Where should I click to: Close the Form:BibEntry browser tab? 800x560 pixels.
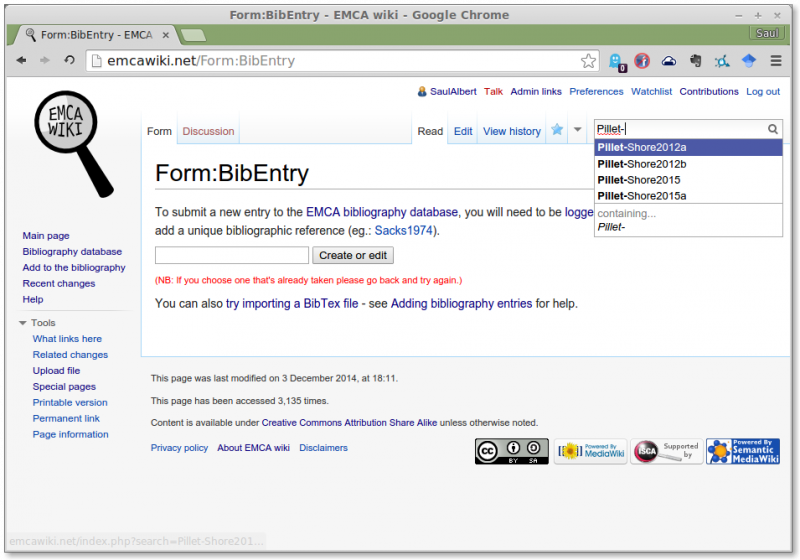click(x=165, y=35)
